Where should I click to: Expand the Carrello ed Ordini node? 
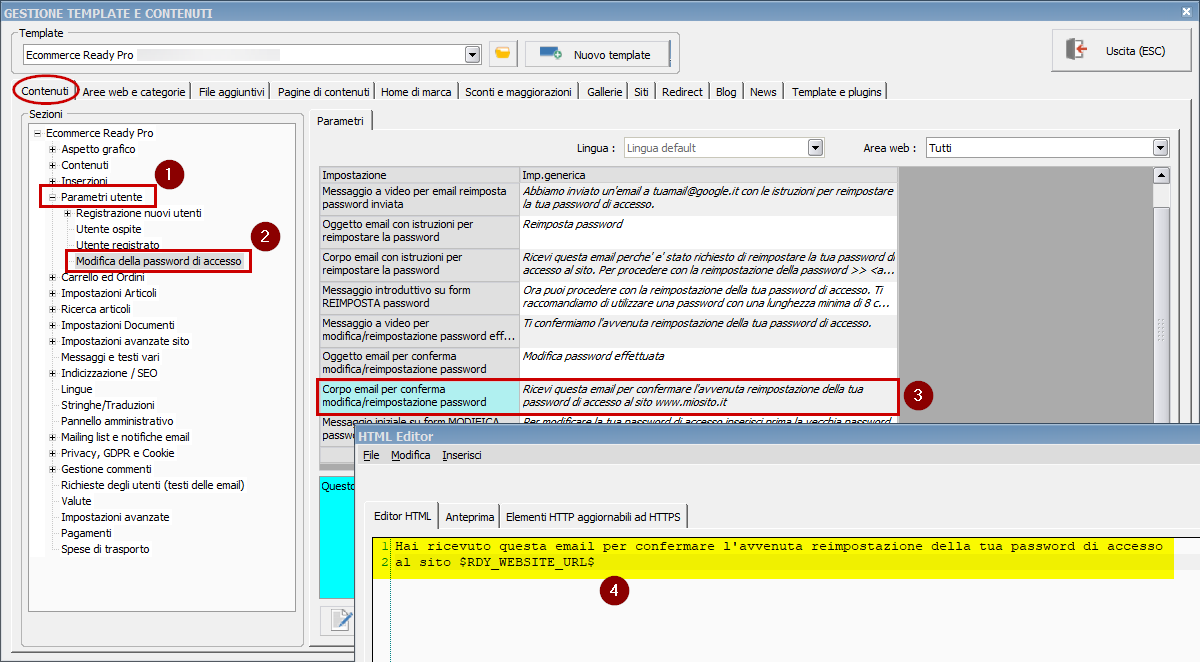point(52,277)
